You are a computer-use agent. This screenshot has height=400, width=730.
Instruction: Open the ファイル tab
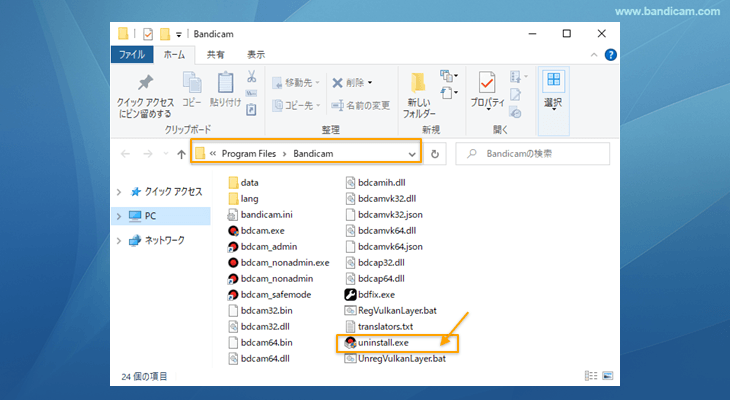pos(132,54)
